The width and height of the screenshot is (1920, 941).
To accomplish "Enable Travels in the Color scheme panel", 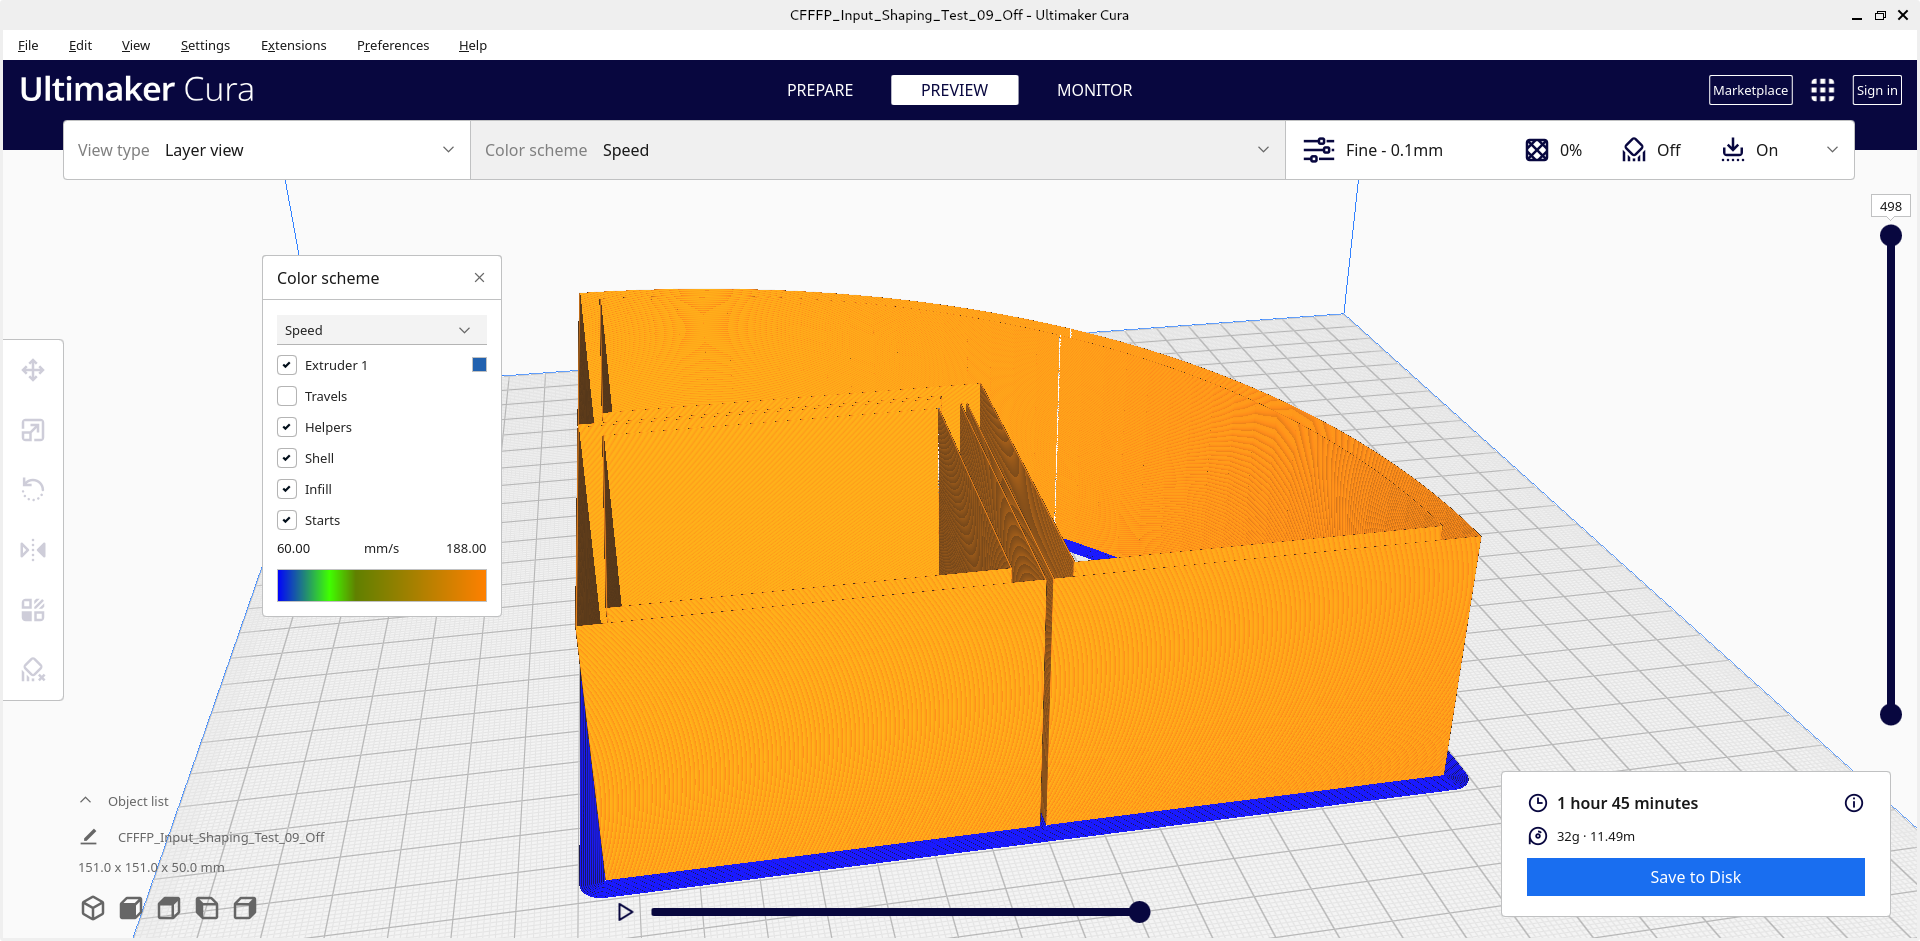I will click(286, 396).
